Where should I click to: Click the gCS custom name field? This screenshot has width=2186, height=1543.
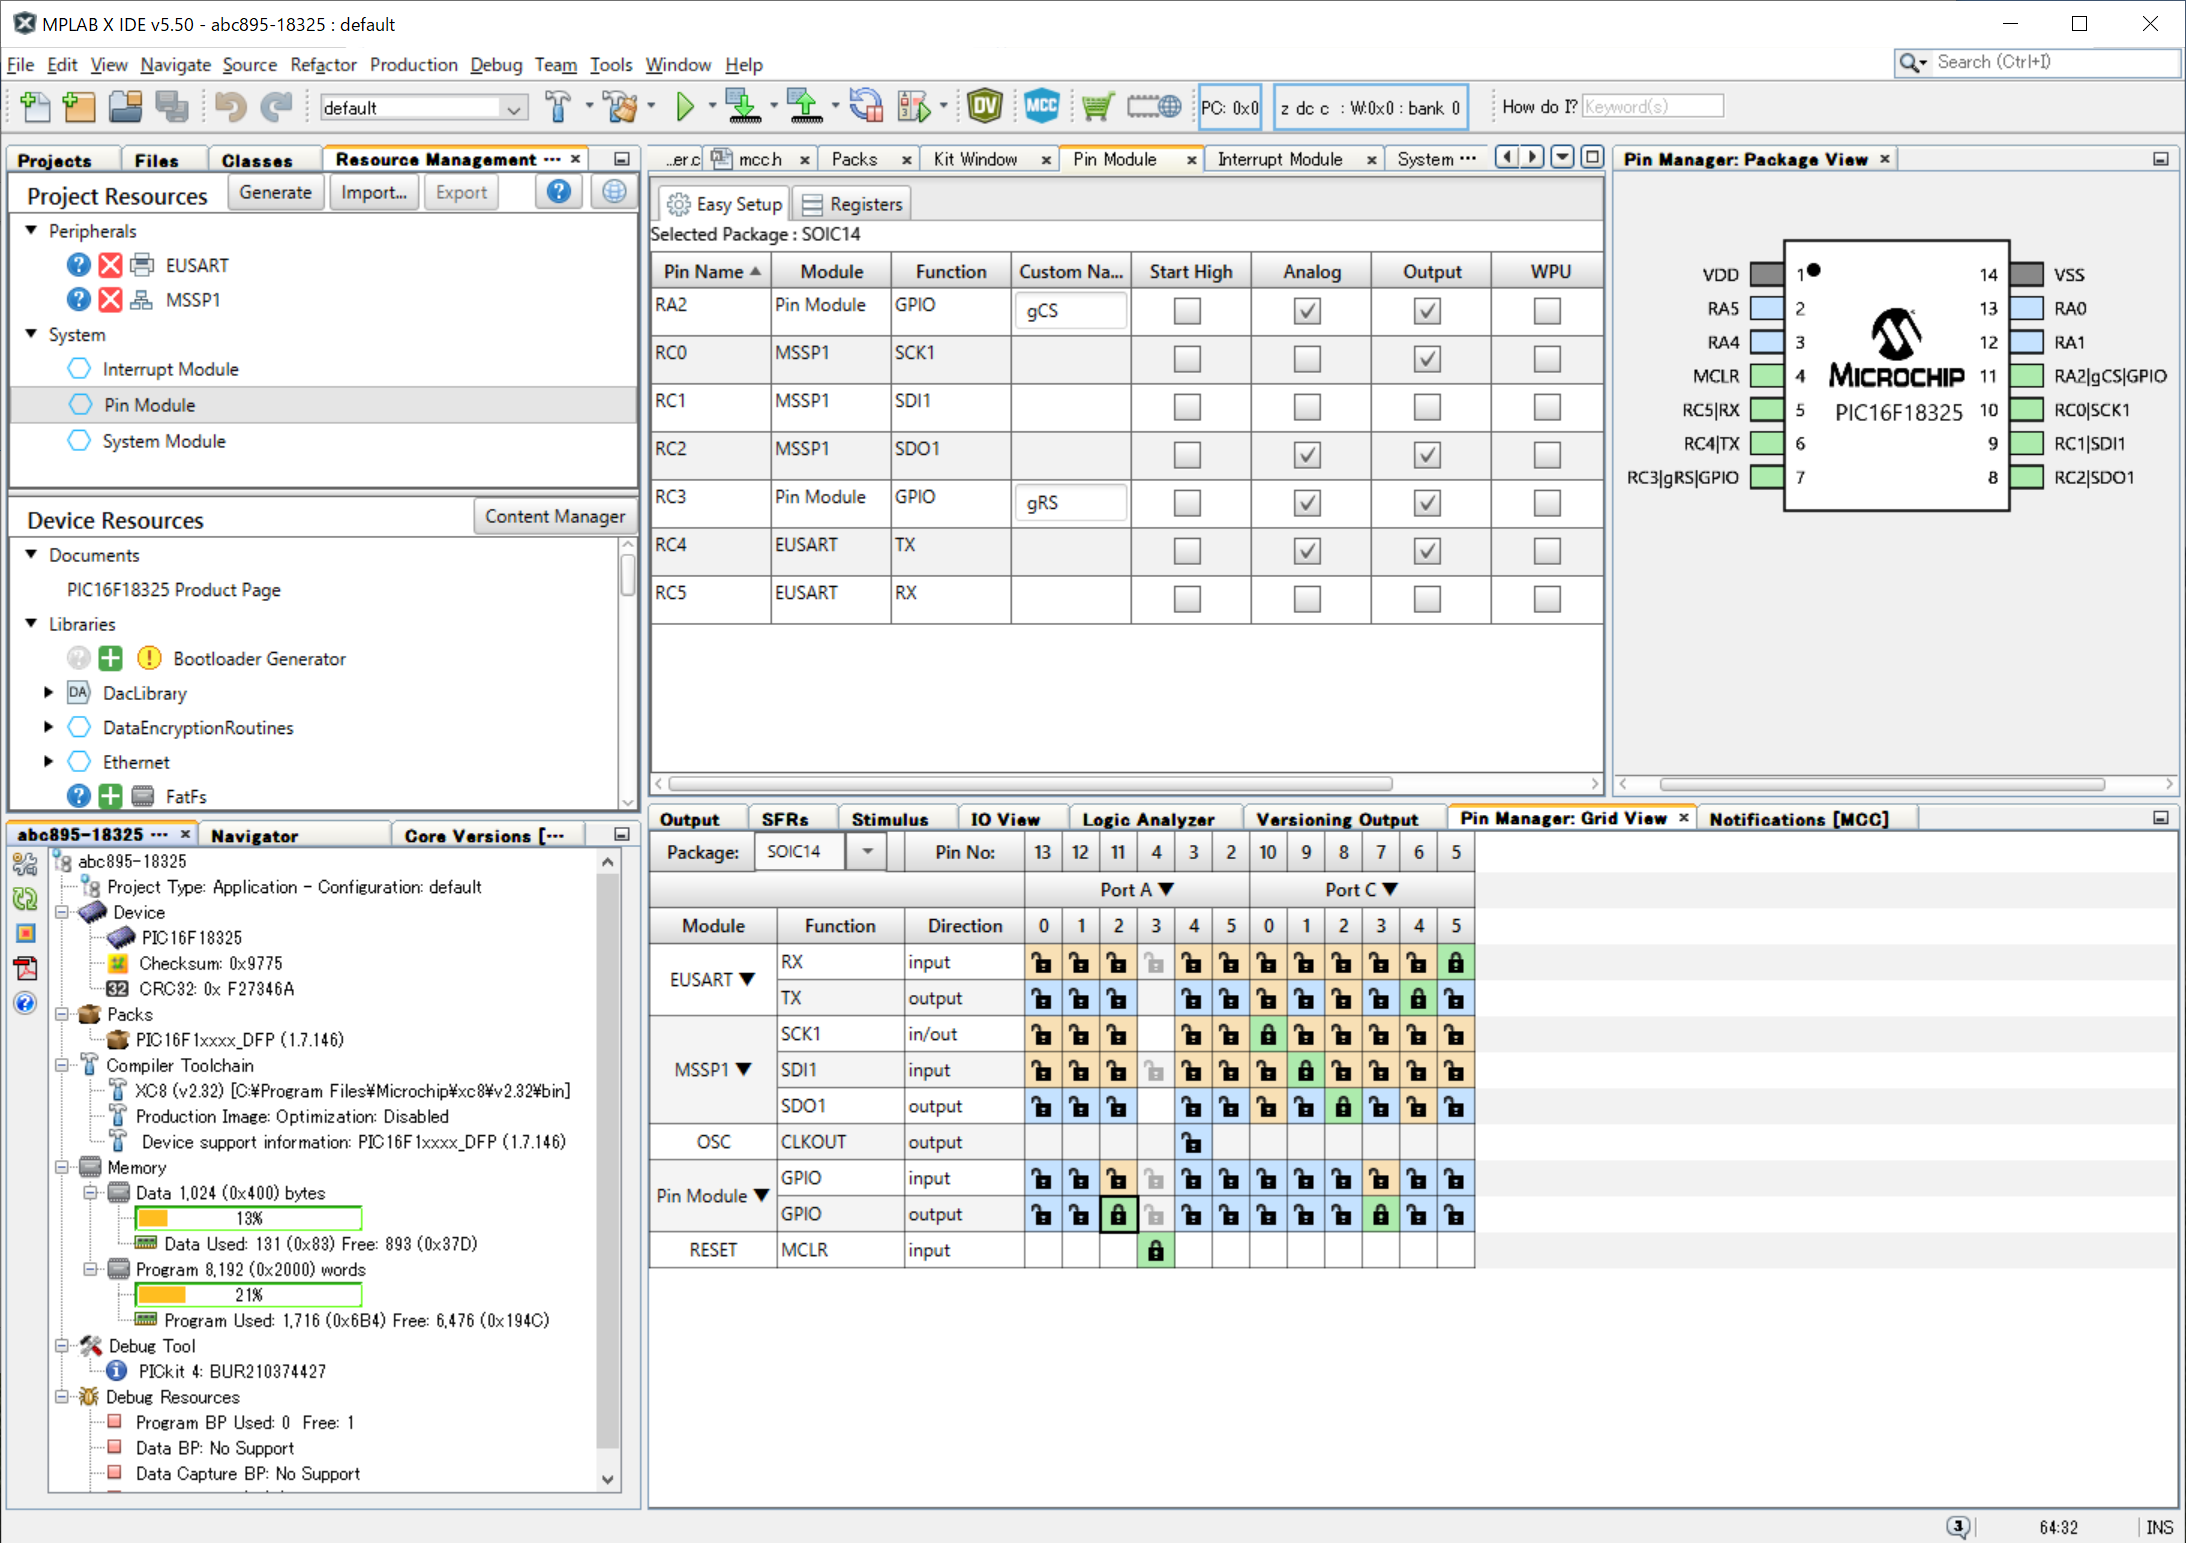tap(1070, 311)
